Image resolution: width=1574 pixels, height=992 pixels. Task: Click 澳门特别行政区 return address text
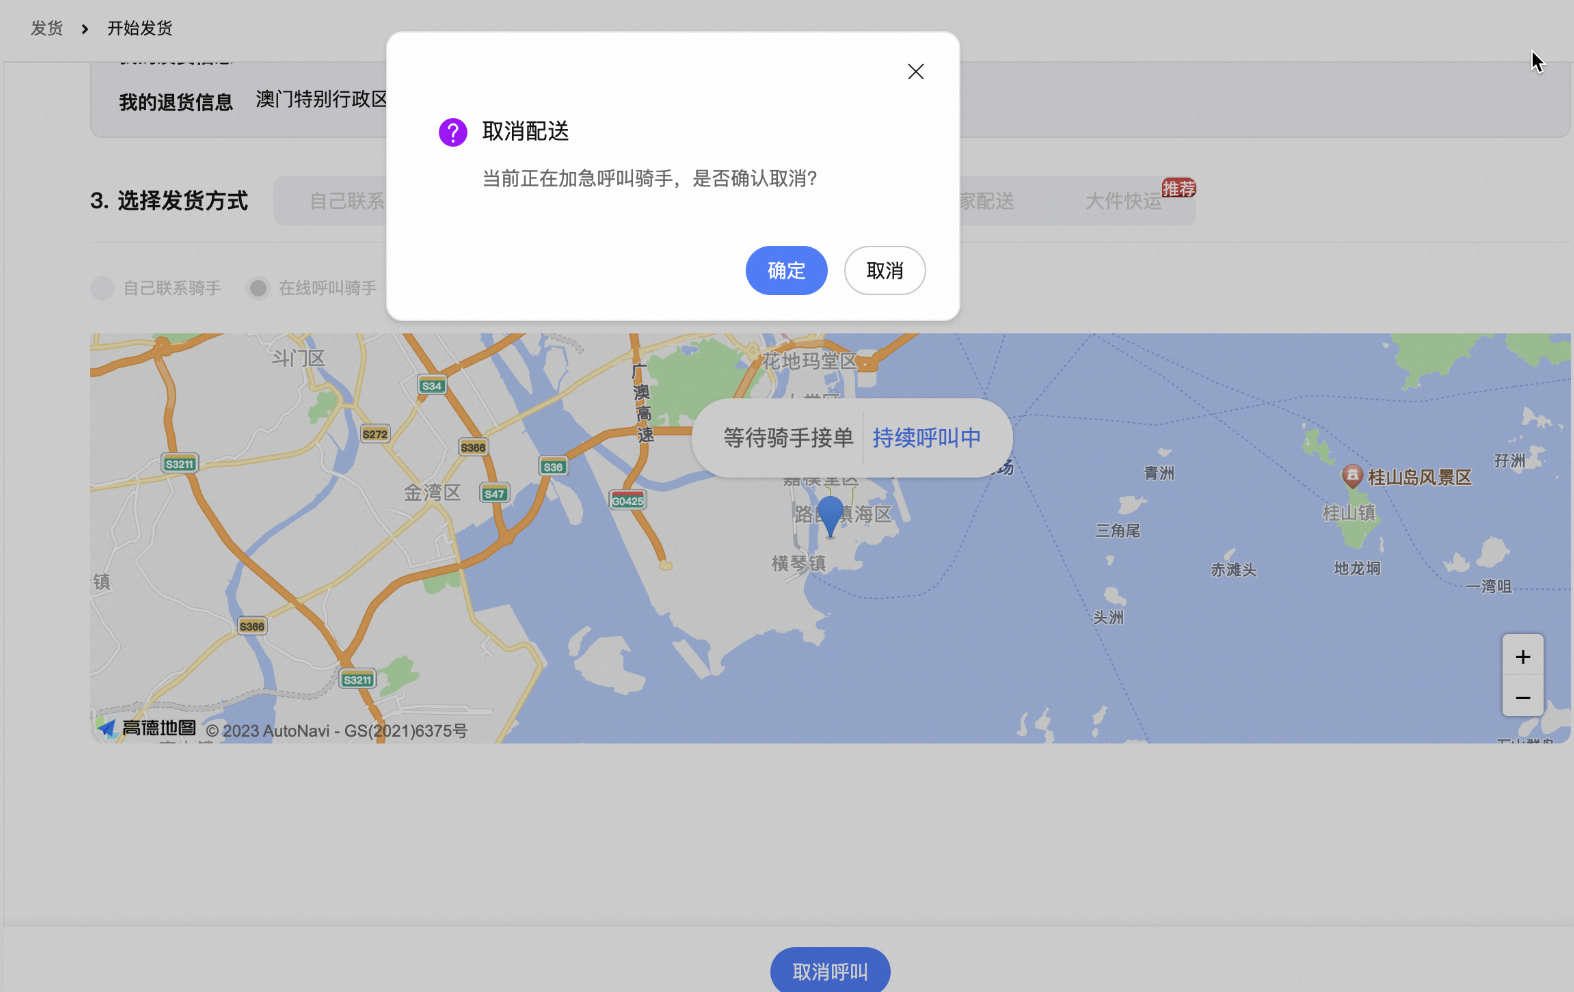[321, 99]
